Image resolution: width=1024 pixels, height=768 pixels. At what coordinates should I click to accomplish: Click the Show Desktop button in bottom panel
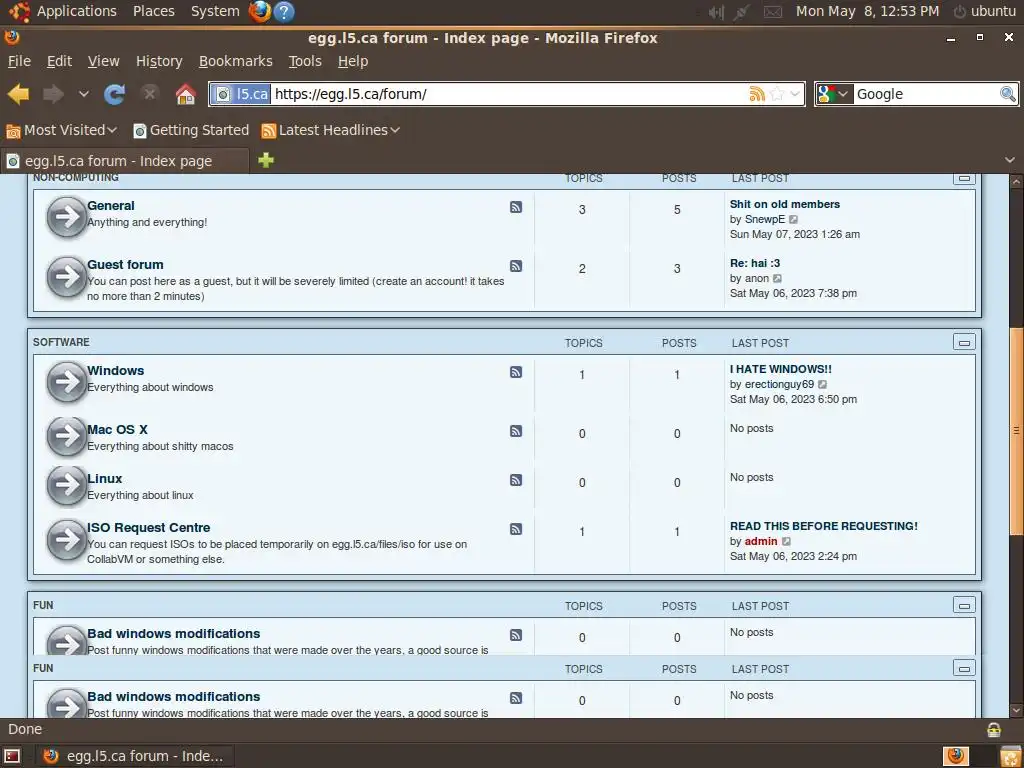click(12, 756)
